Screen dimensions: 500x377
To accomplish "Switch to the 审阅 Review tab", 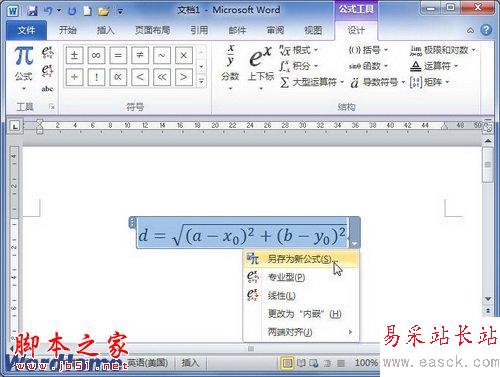I will tap(275, 30).
